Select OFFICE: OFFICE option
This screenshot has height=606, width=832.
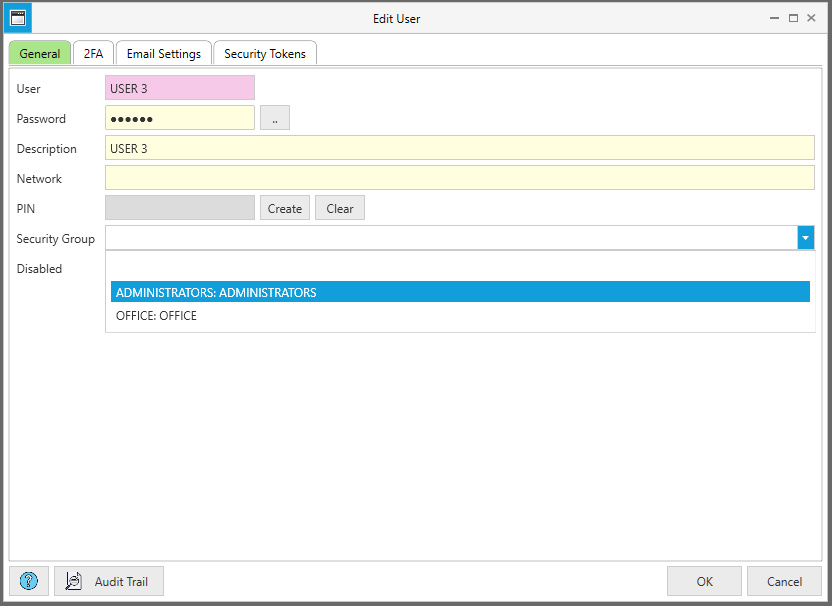pyautogui.click(x=460, y=315)
